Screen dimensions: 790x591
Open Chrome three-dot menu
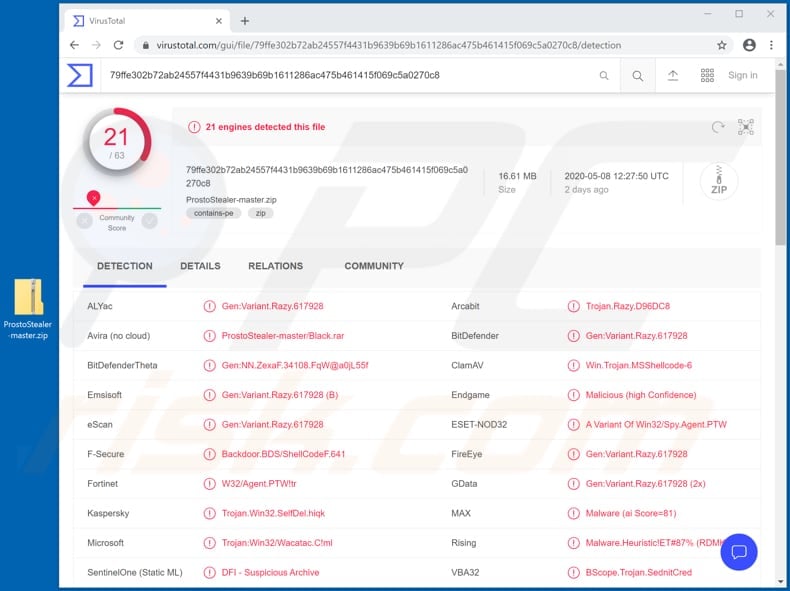point(771,45)
